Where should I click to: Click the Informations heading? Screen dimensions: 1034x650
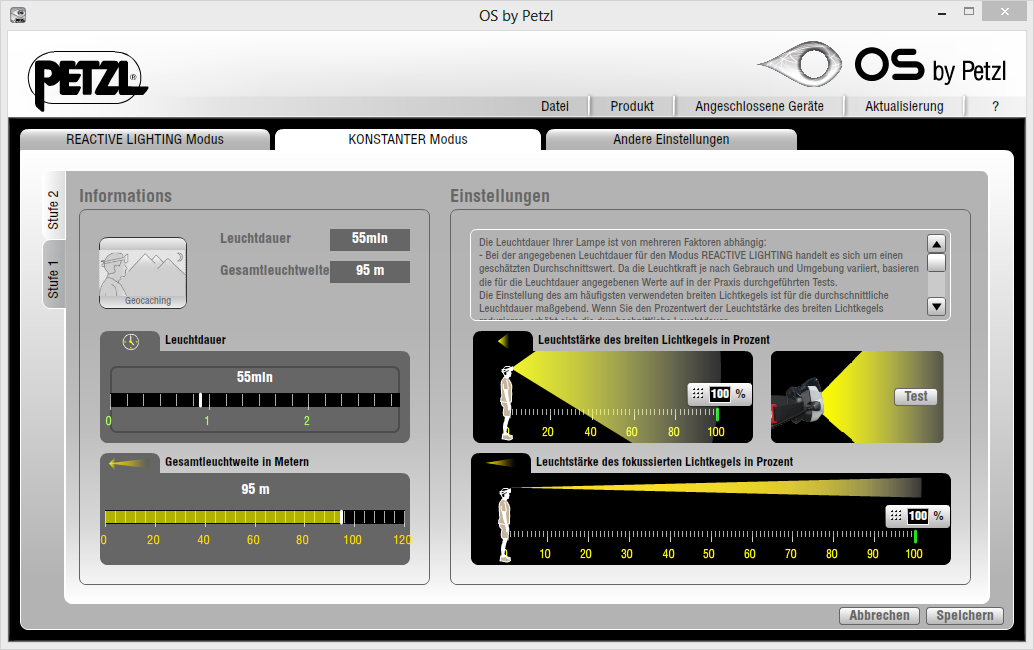125,196
